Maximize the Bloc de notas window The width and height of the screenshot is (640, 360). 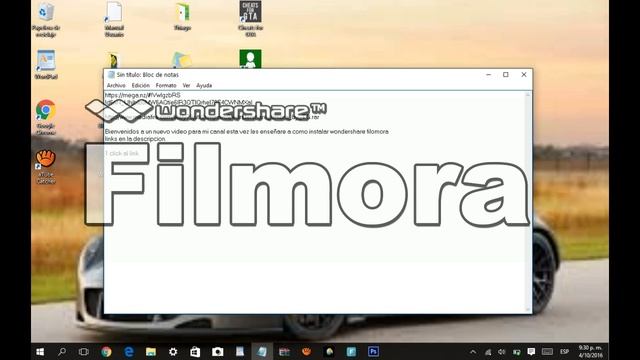coord(506,75)
